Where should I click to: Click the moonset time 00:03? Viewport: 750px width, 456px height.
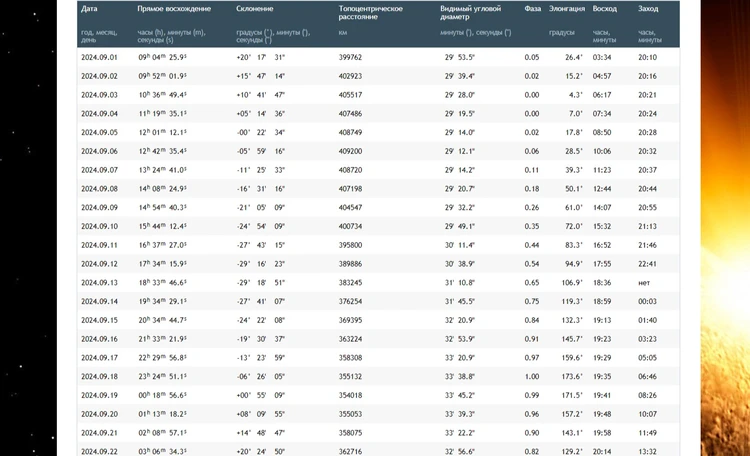647,302
